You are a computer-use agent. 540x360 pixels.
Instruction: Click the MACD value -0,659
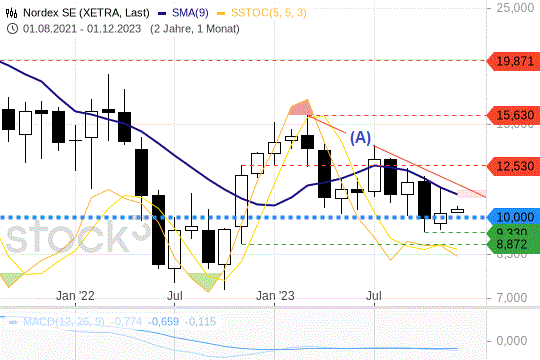pos(164,322)
